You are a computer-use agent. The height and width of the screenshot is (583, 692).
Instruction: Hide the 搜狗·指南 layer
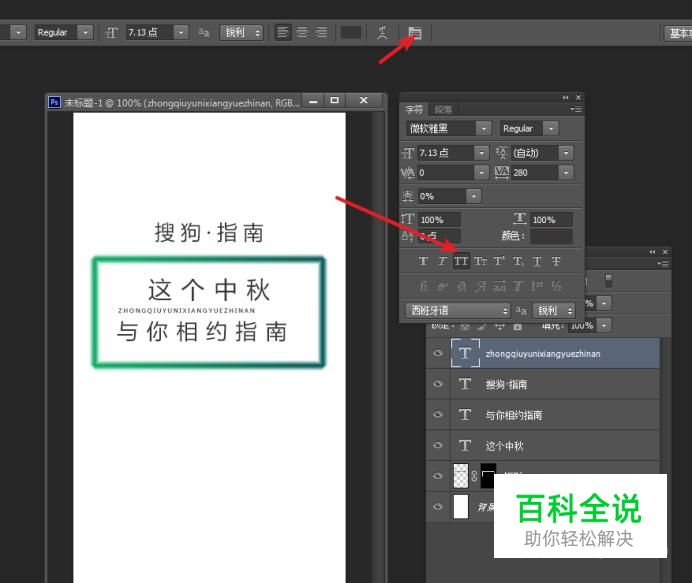[438, 384]
